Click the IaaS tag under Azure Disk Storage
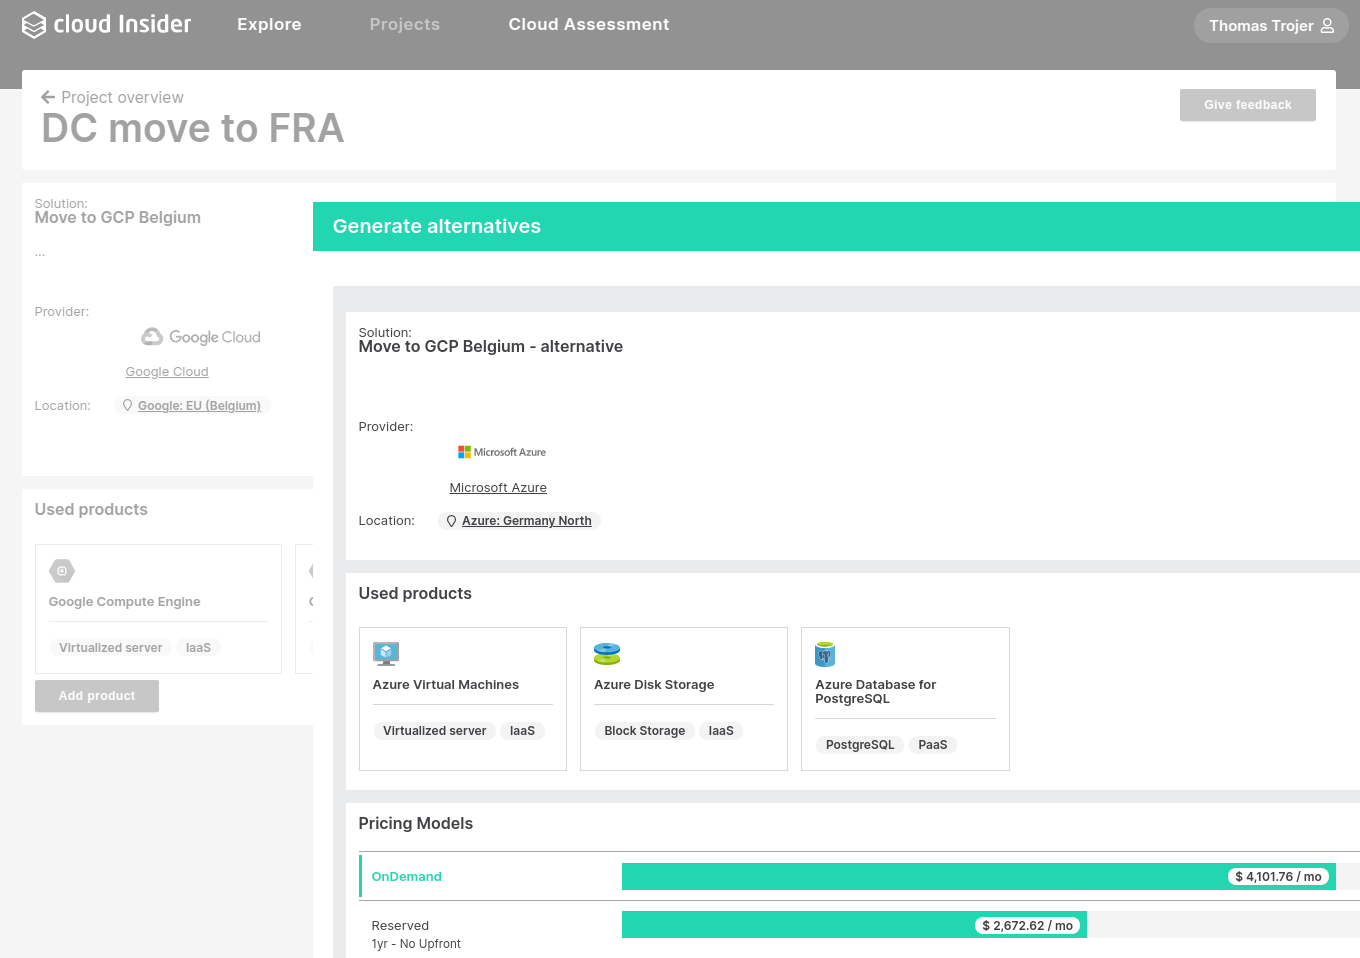The image size is (1360, 958). click(x=721, y=731)
